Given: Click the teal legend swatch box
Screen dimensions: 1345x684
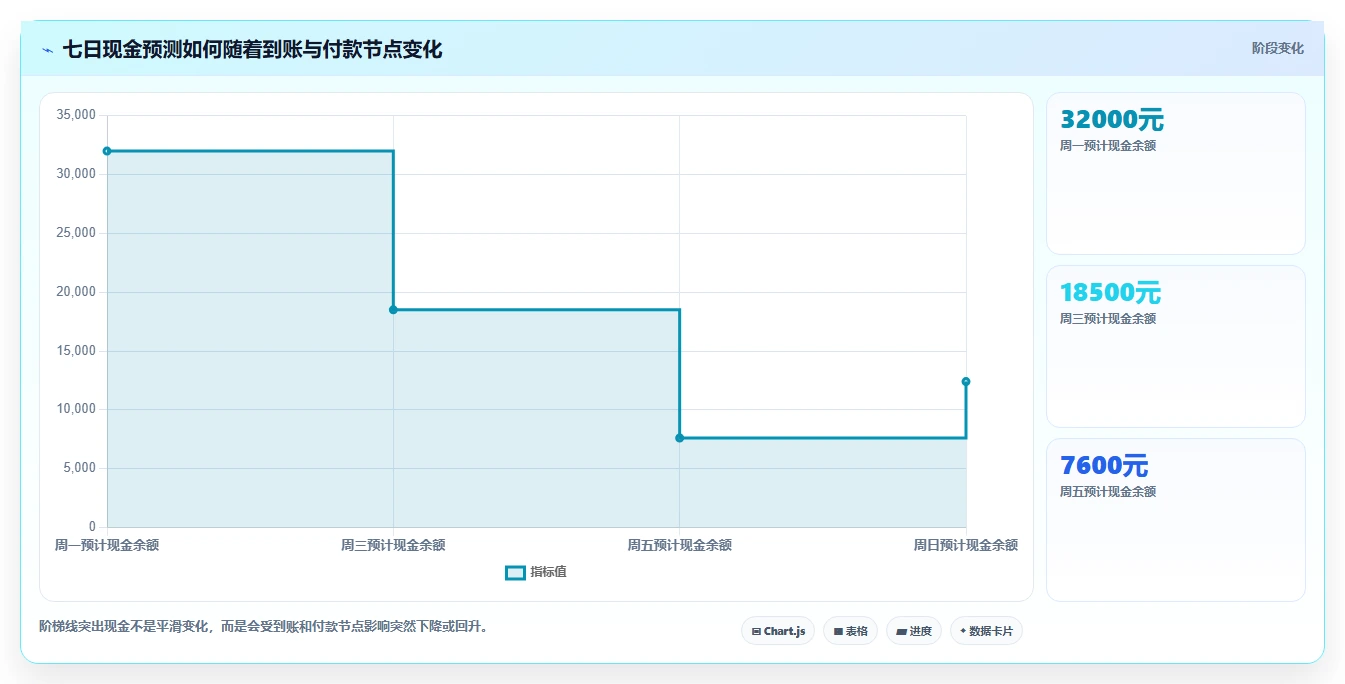Looking at the screenshot, I should coord(515,573).
